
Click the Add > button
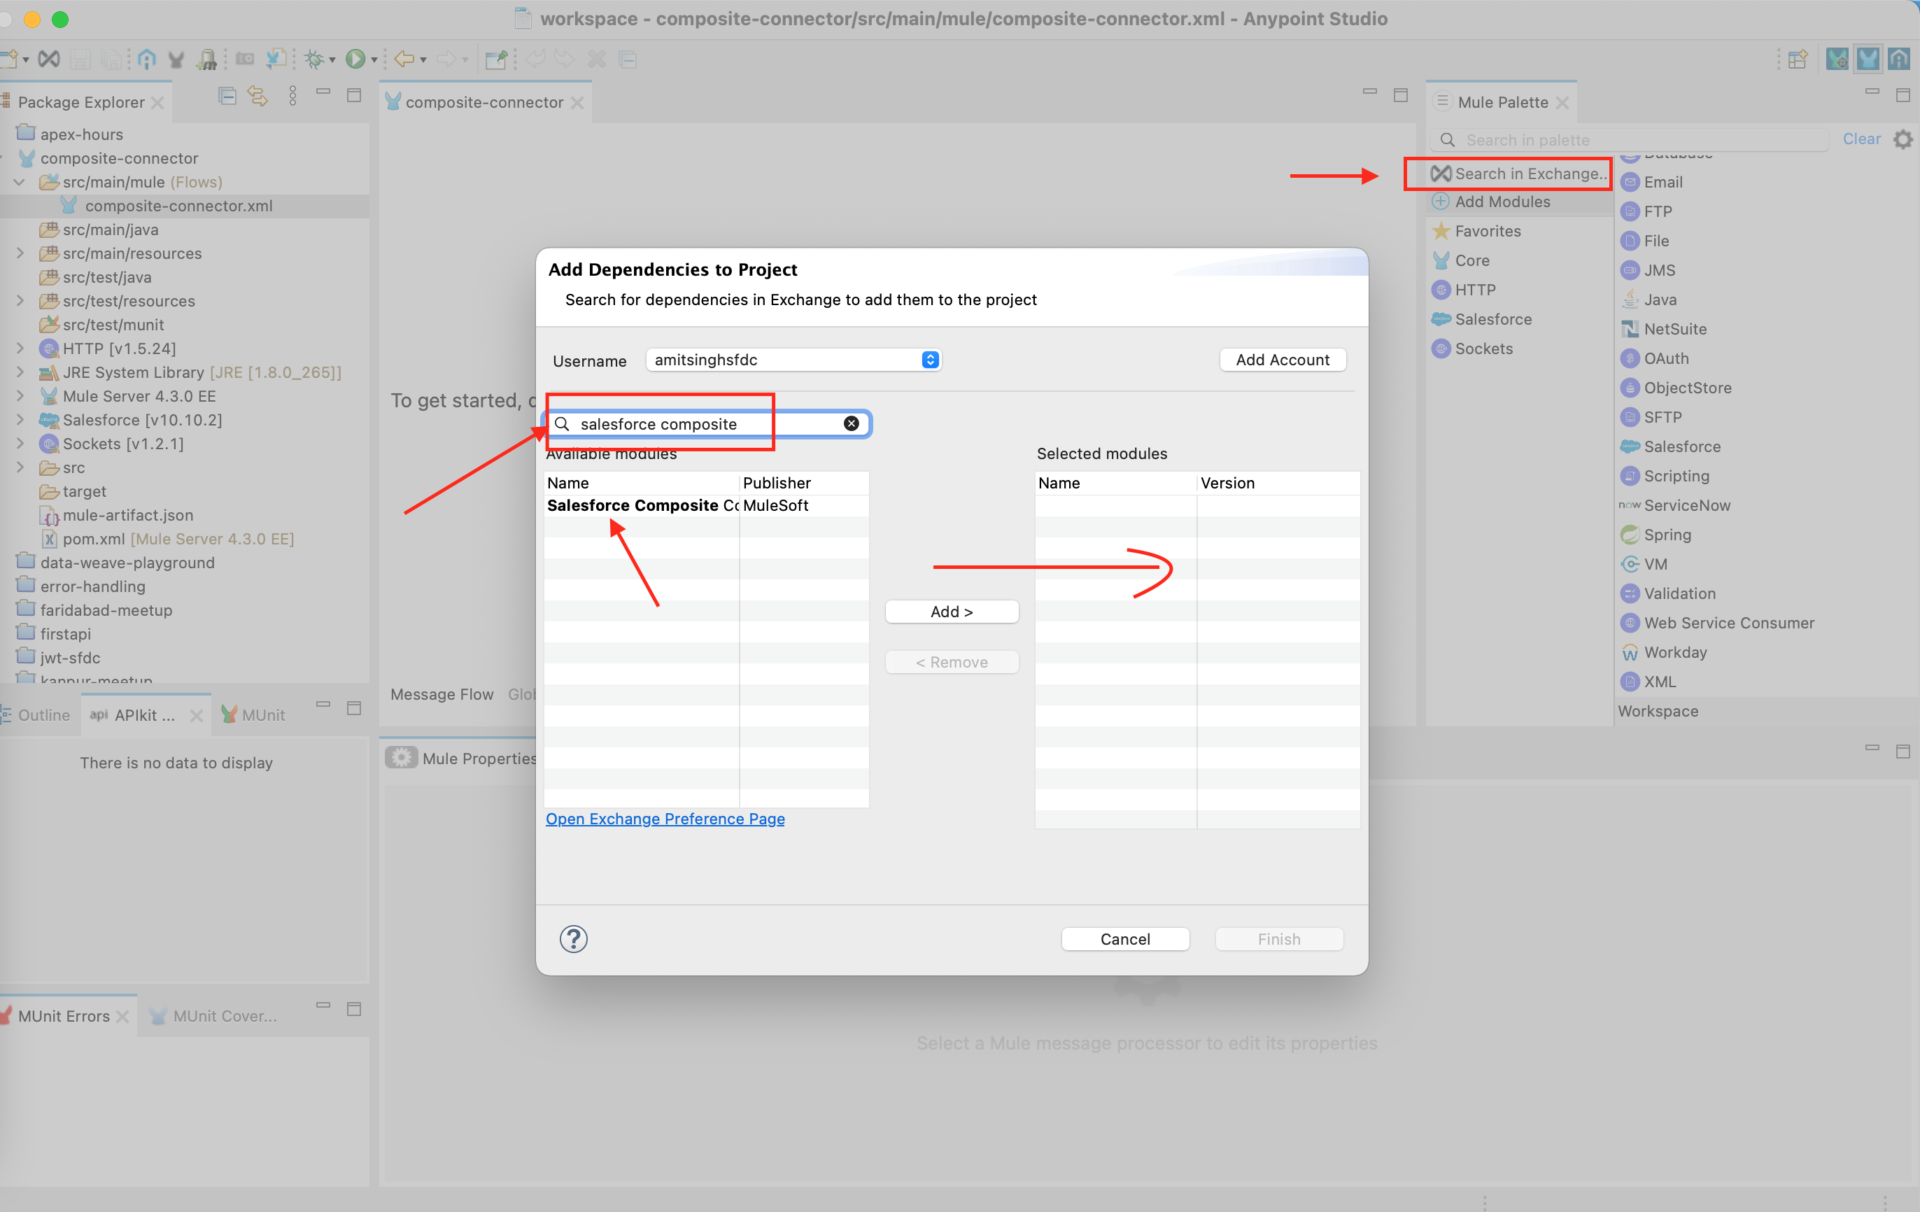point(951,612)
